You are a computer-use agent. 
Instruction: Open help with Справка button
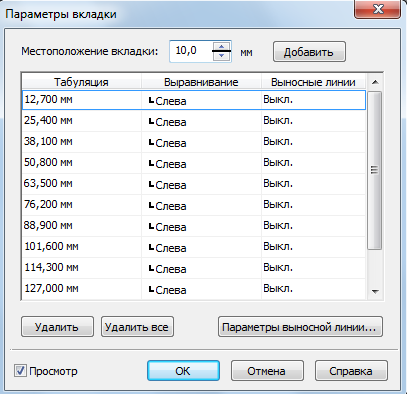[351, 370]
